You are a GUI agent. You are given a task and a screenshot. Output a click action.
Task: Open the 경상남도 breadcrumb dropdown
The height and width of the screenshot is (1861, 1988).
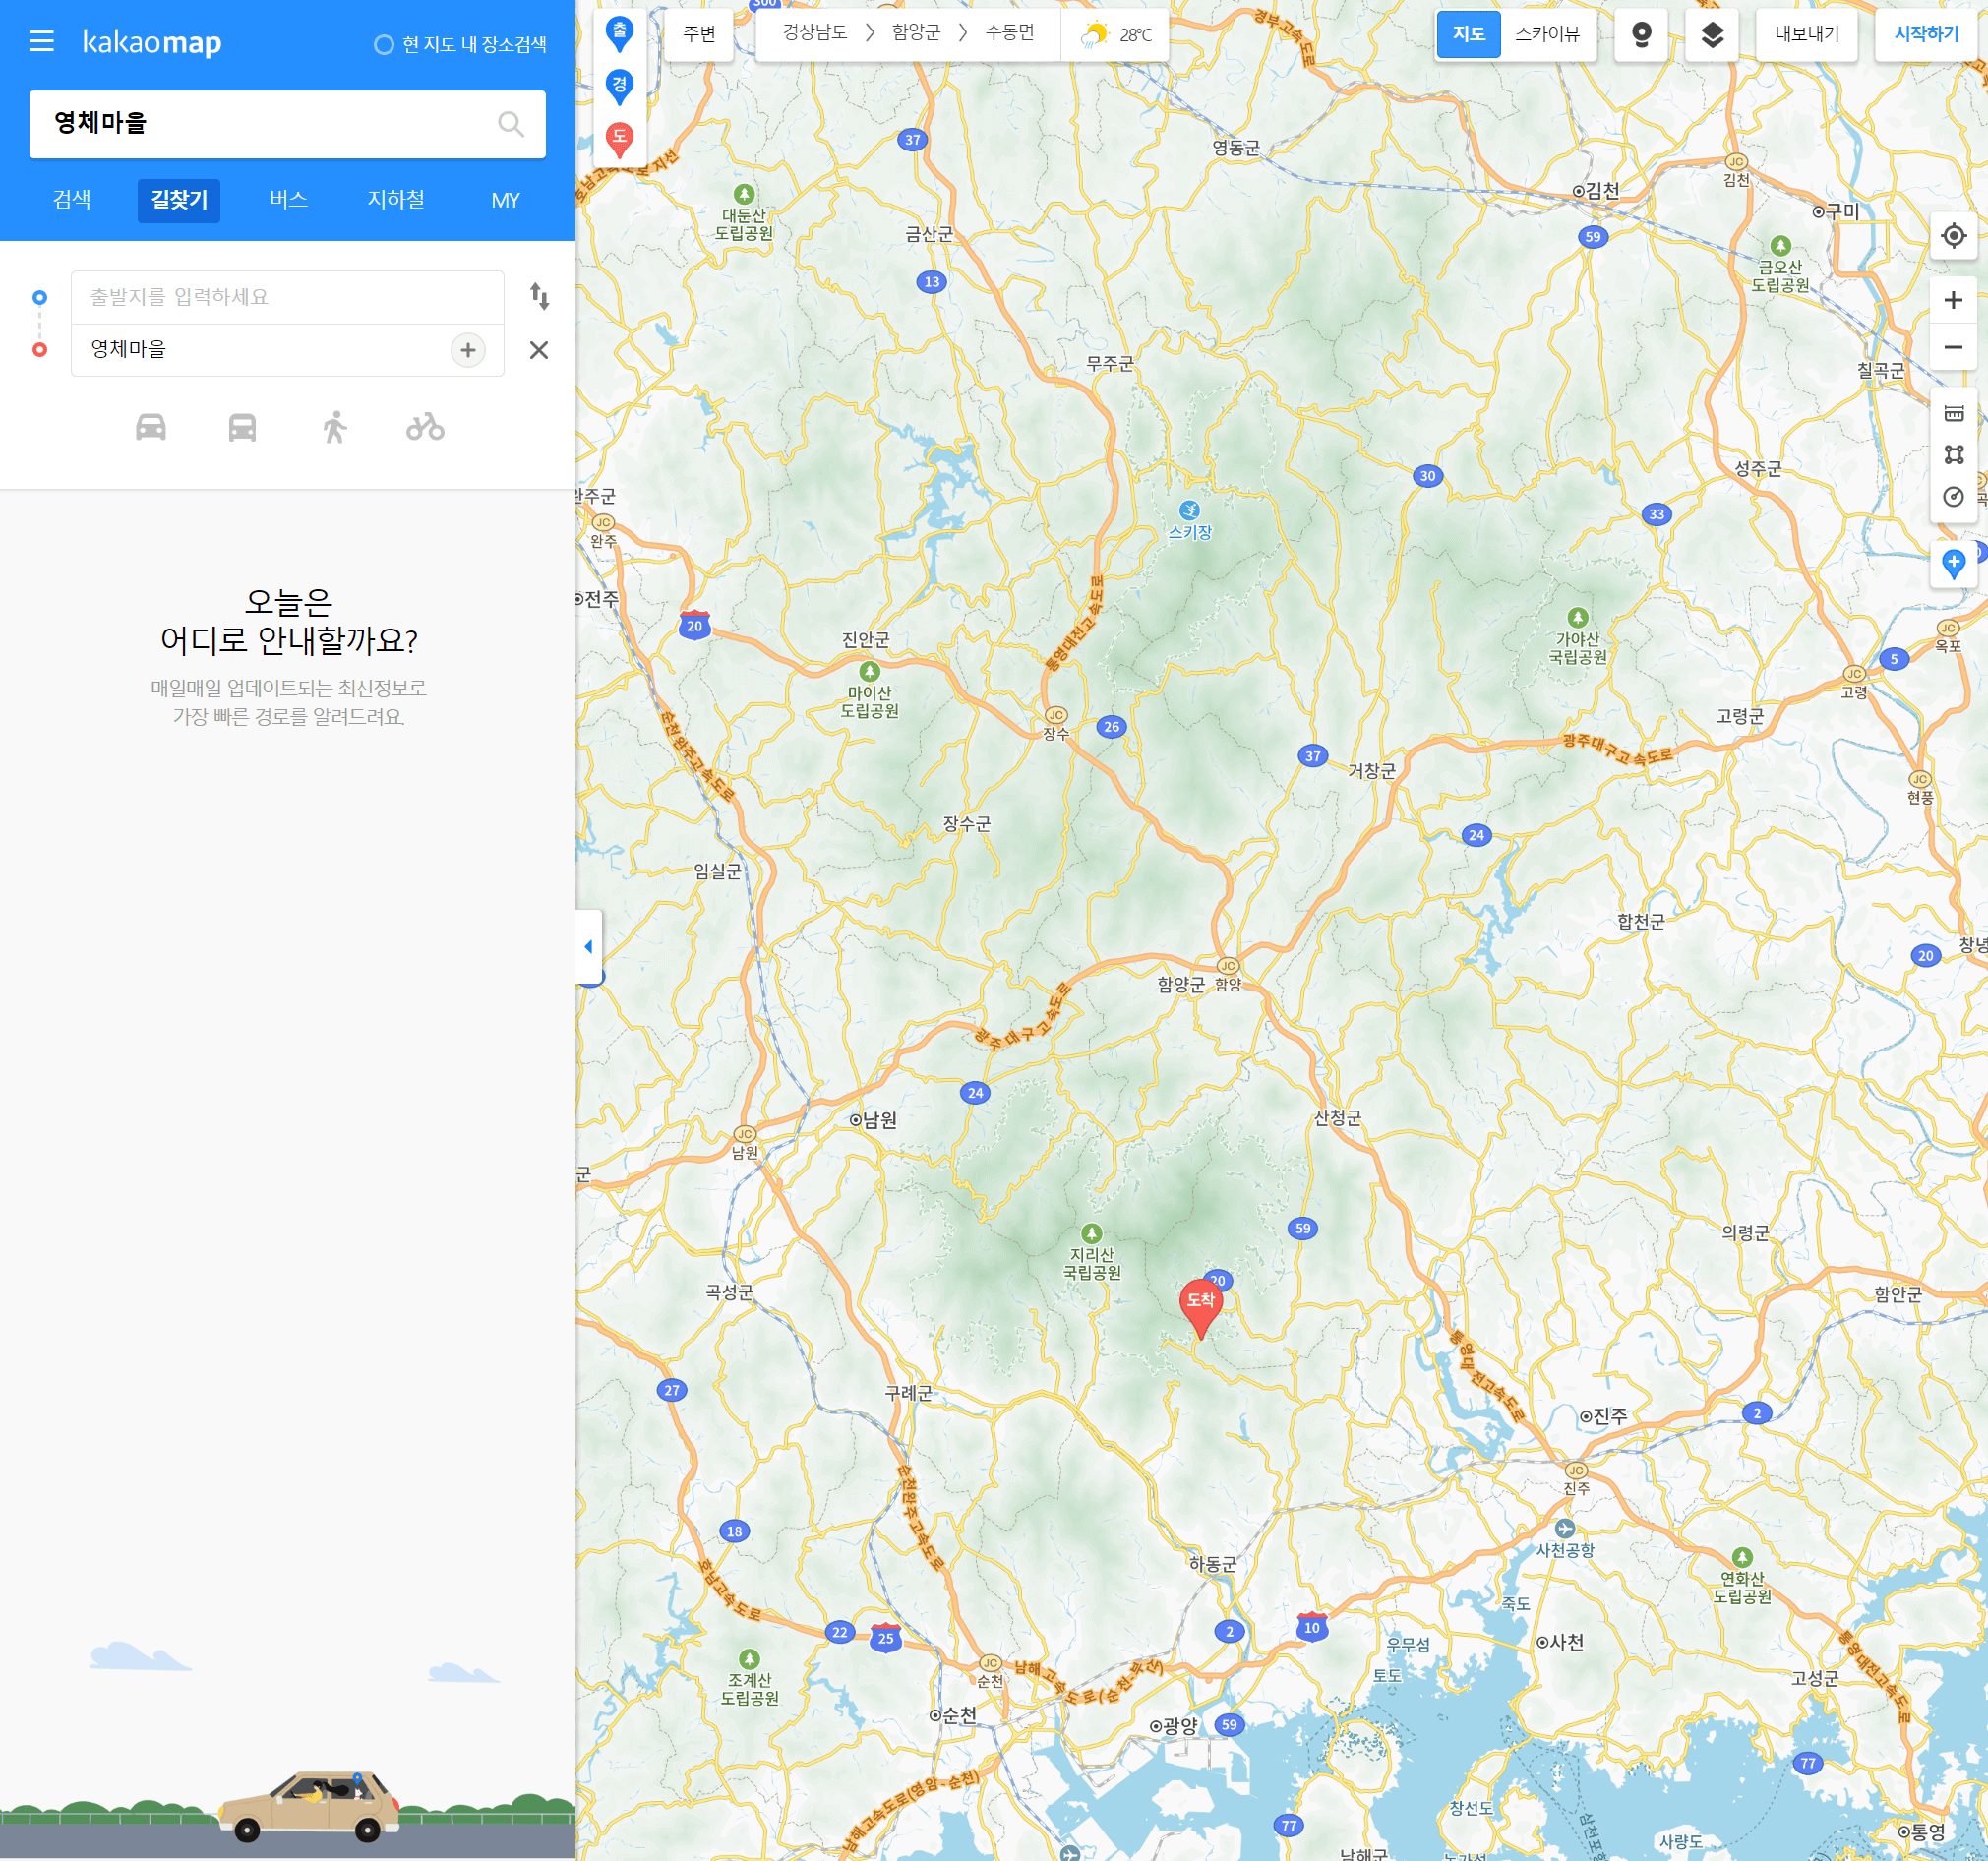point(814,33)
